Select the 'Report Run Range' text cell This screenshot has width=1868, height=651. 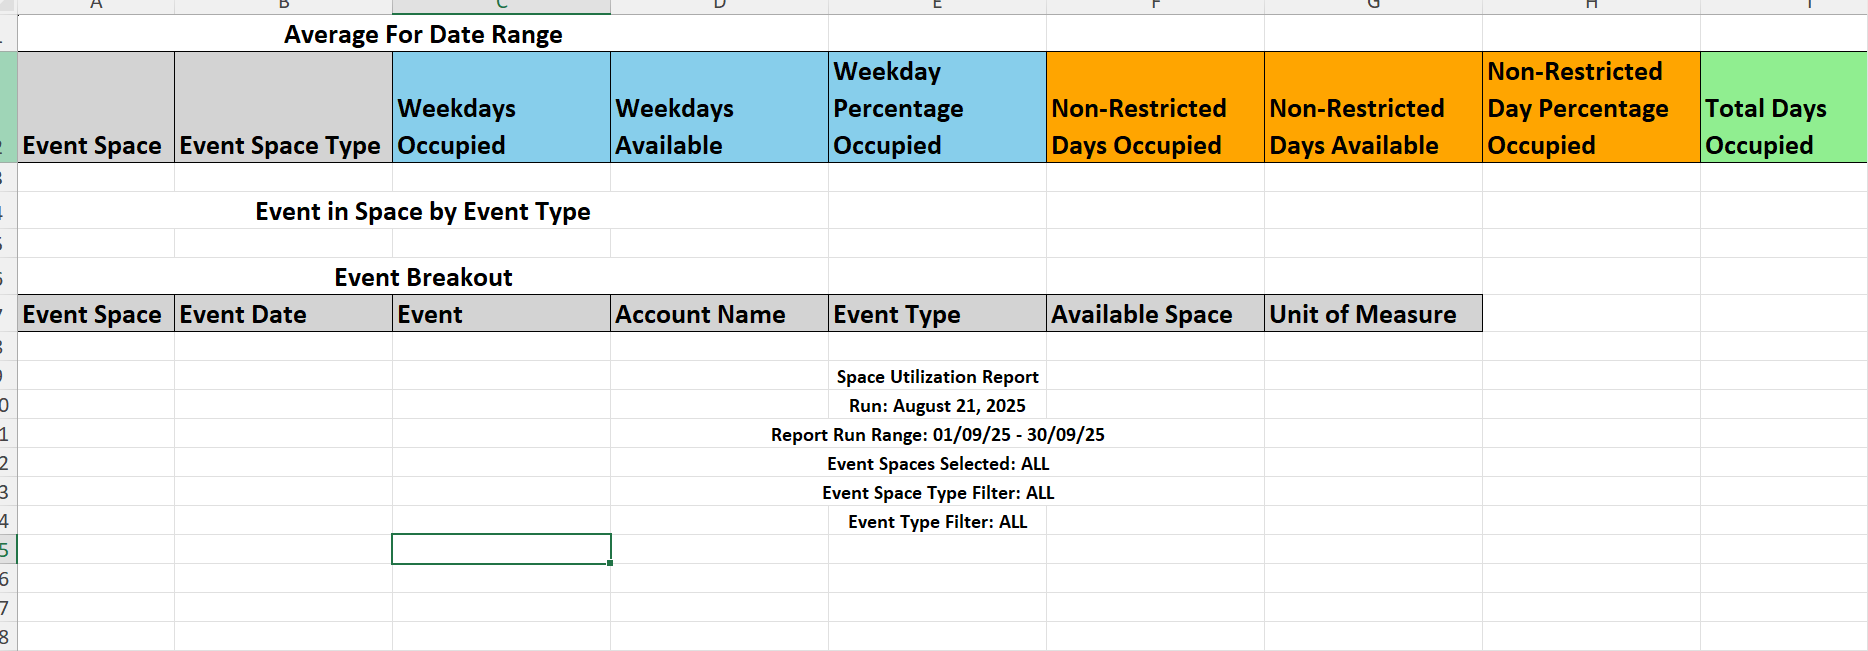click(937, 434)
